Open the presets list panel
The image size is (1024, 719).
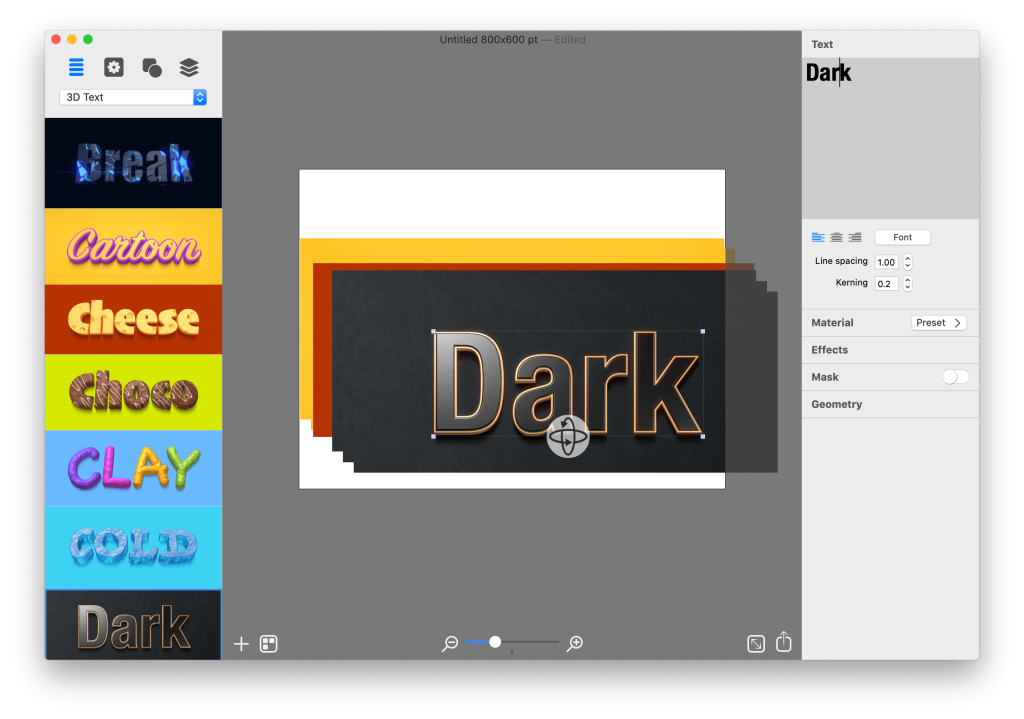(76, 67)
